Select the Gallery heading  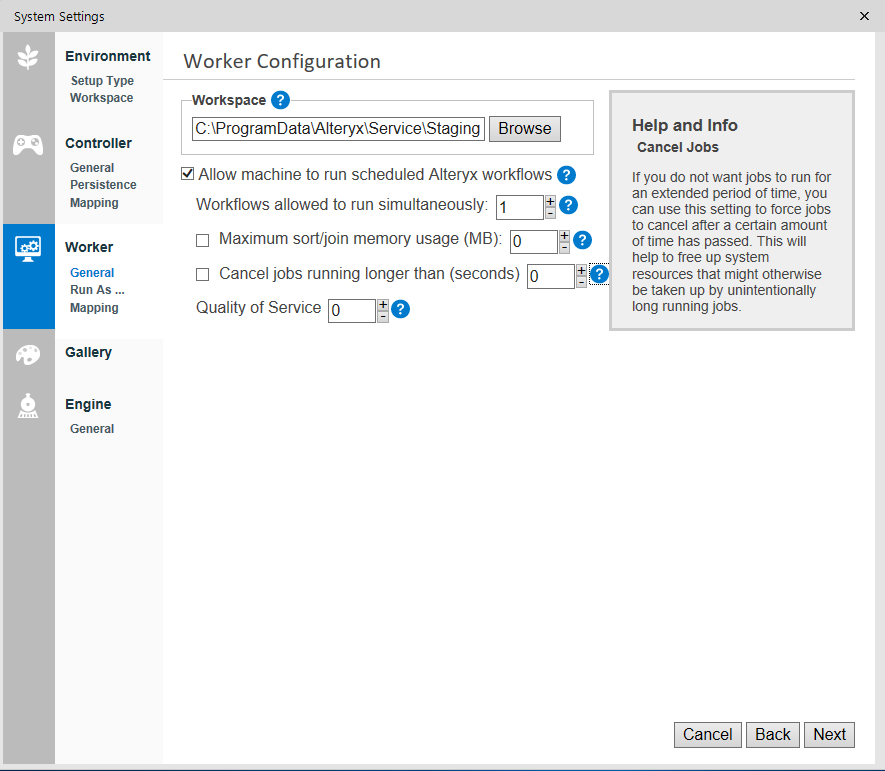point(89,352)
